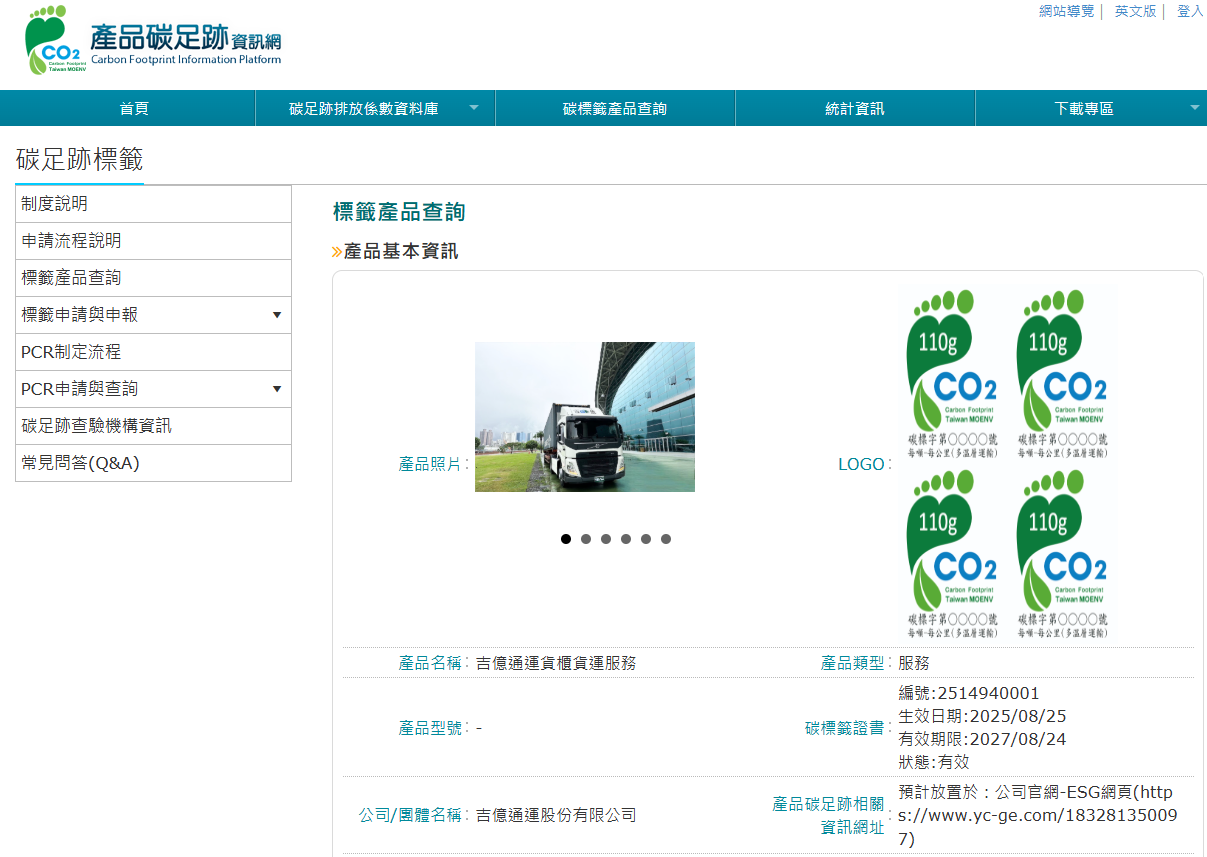Image resolution: width=1207 pixels, height=857 pixels.
Task: Open PCR申請與查詢 sidebar item
Action: coord(153,389)
